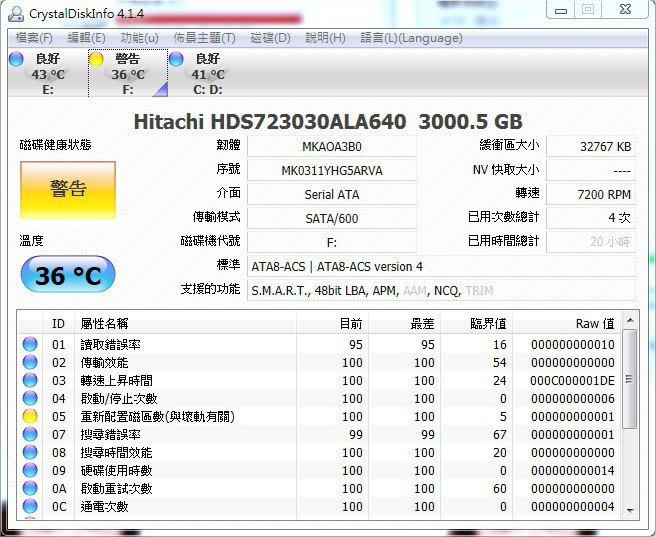Open the 佈景主題(T) menu
This screenshot has width=656, height=537.
point(205,38)
